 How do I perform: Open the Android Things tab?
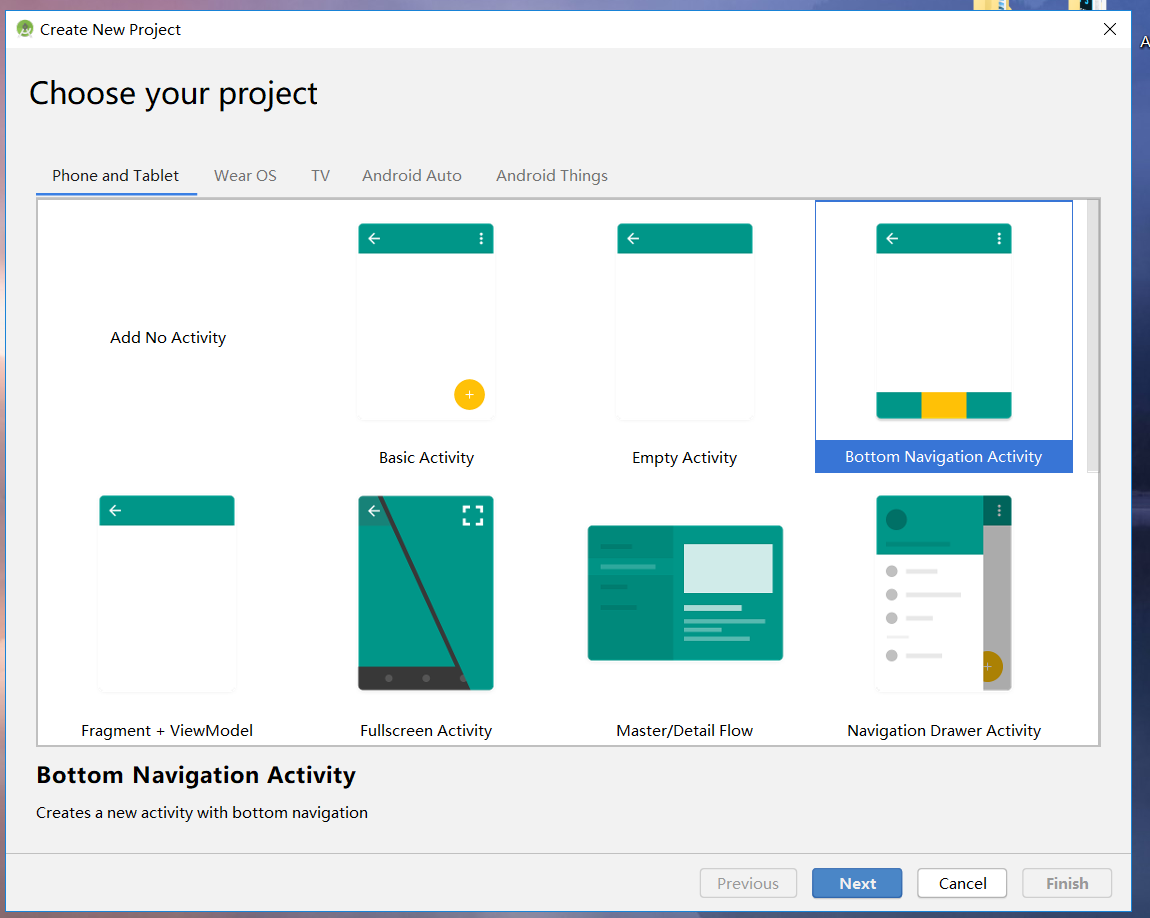click(x=551, y=175)
